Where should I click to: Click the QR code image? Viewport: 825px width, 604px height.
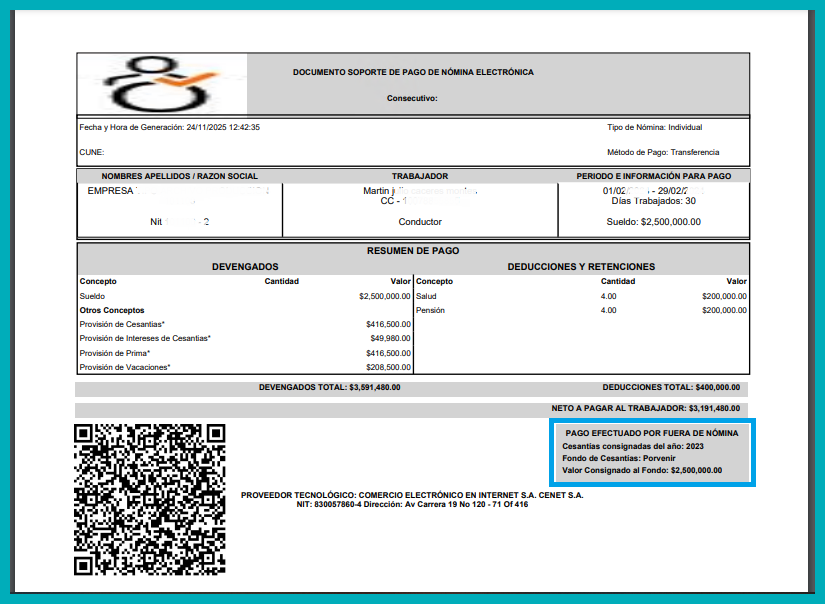[150, 498]
